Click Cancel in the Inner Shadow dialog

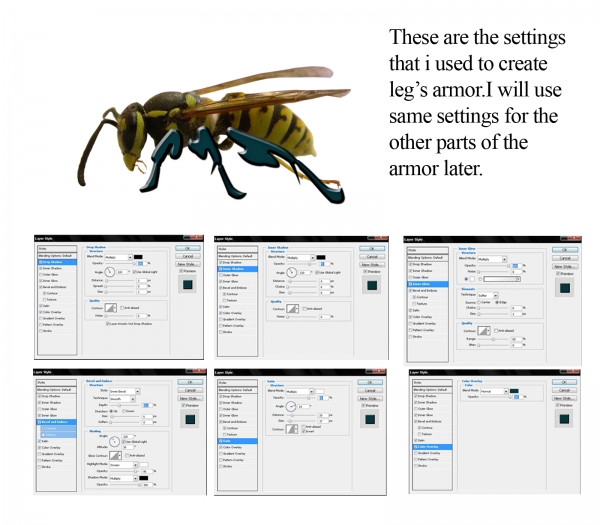372,257
